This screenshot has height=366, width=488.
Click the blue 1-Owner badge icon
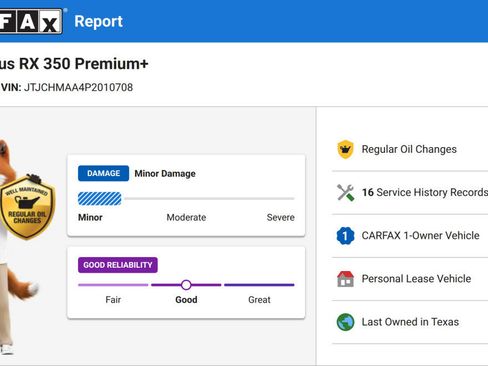pyautogui.click(x=345, y=236)
